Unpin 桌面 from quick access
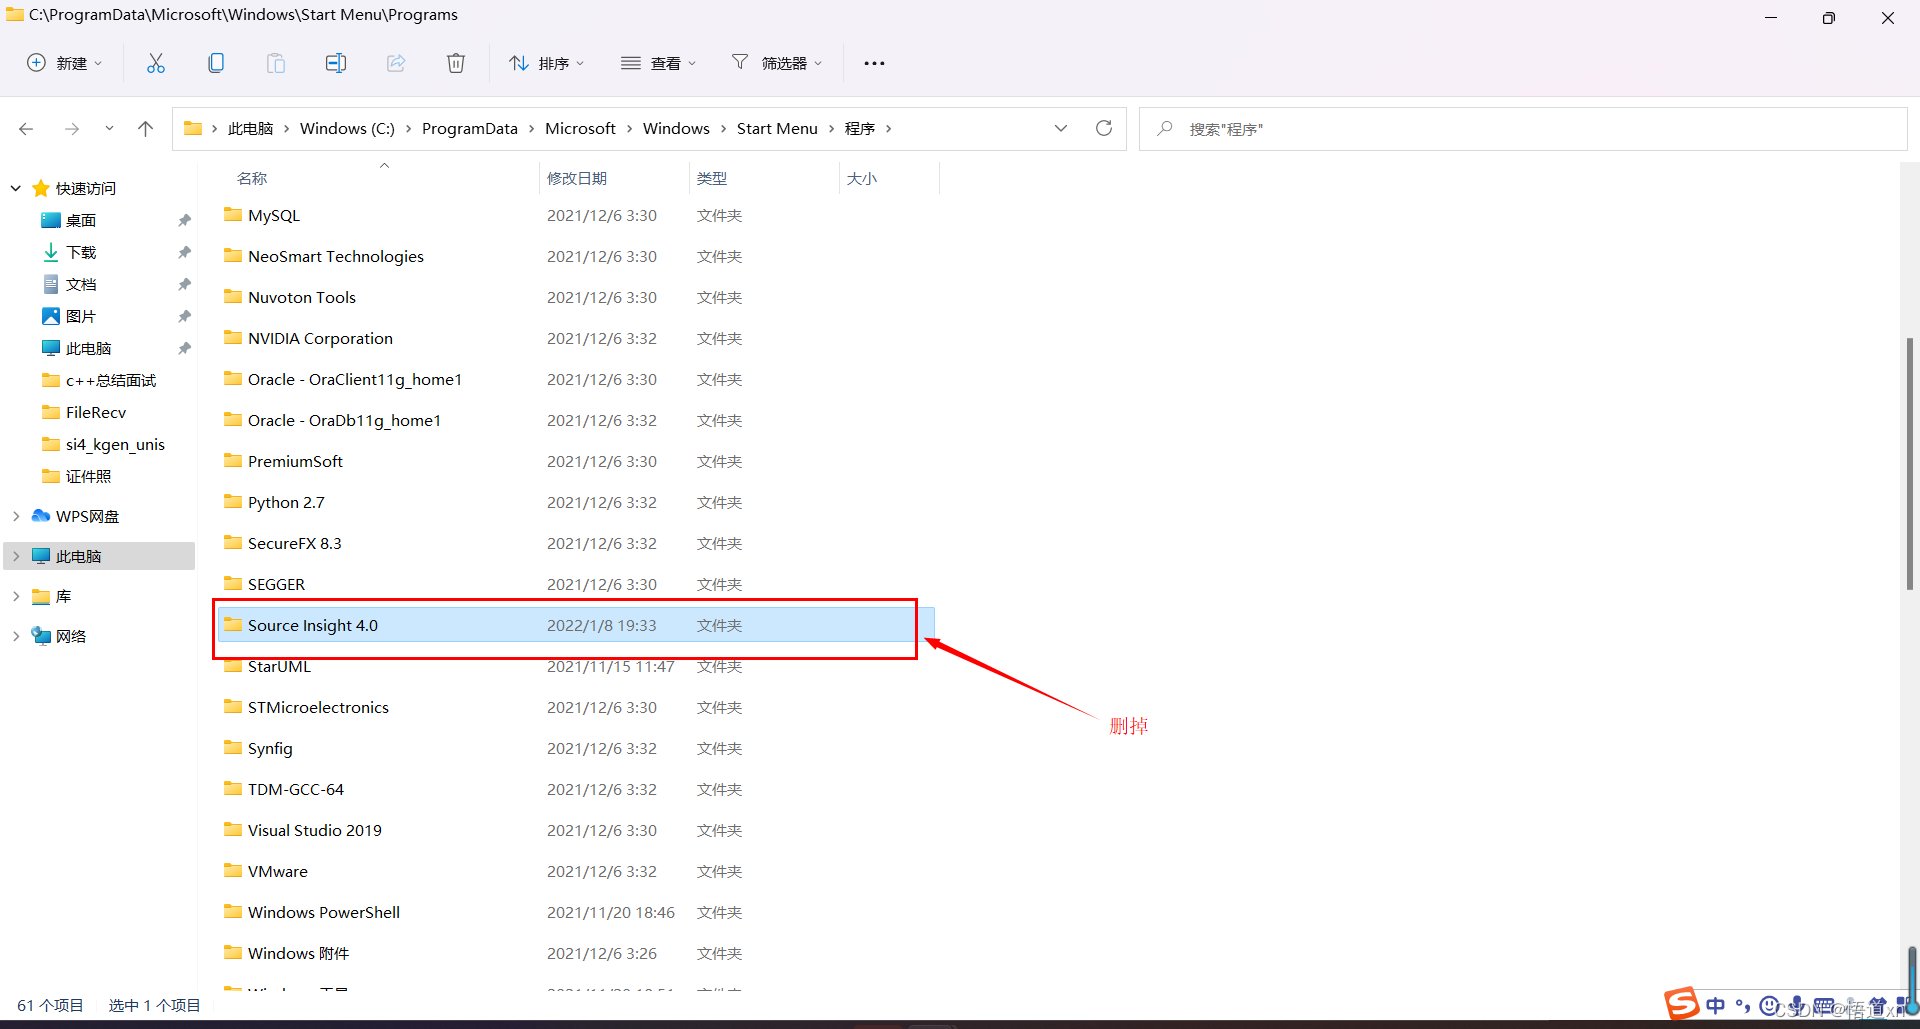This screenshot has height=1029, width=1920. coord(184,220)
